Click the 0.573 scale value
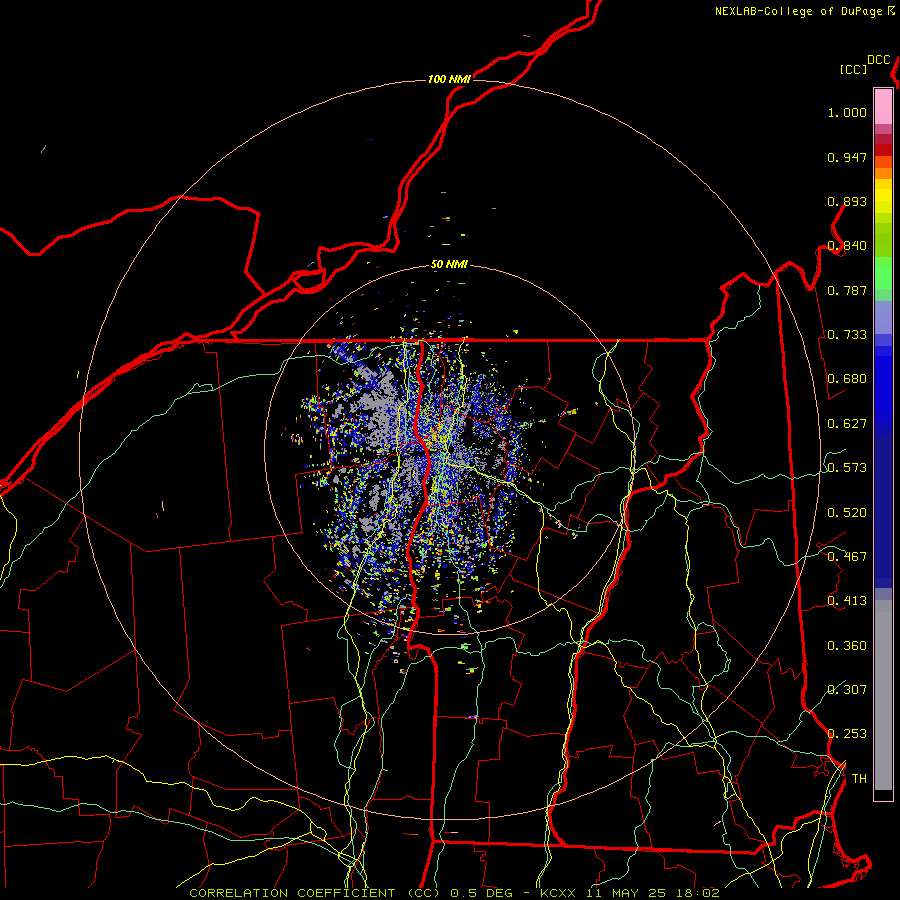900x900 pixels. (847, 468)
